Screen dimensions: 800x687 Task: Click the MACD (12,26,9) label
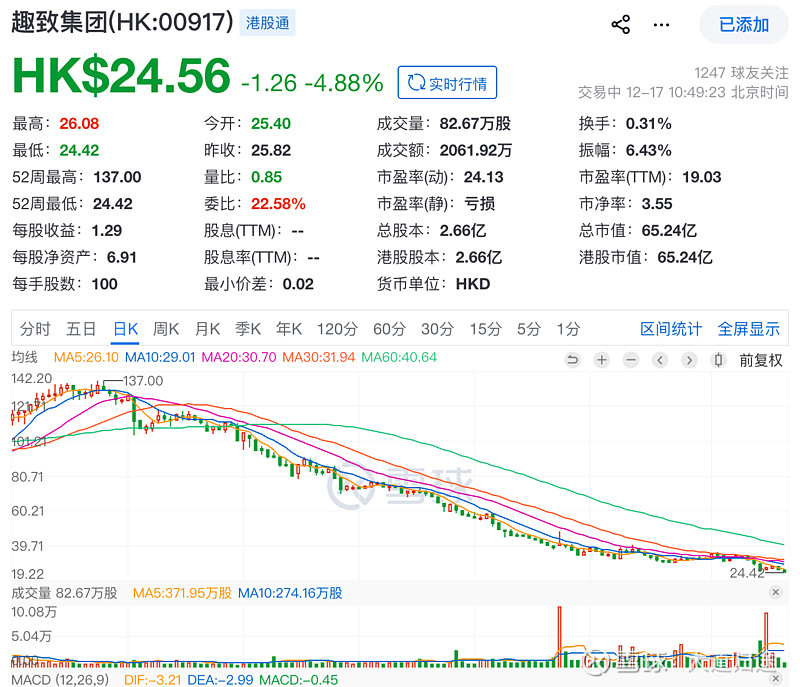coord(60,680)
